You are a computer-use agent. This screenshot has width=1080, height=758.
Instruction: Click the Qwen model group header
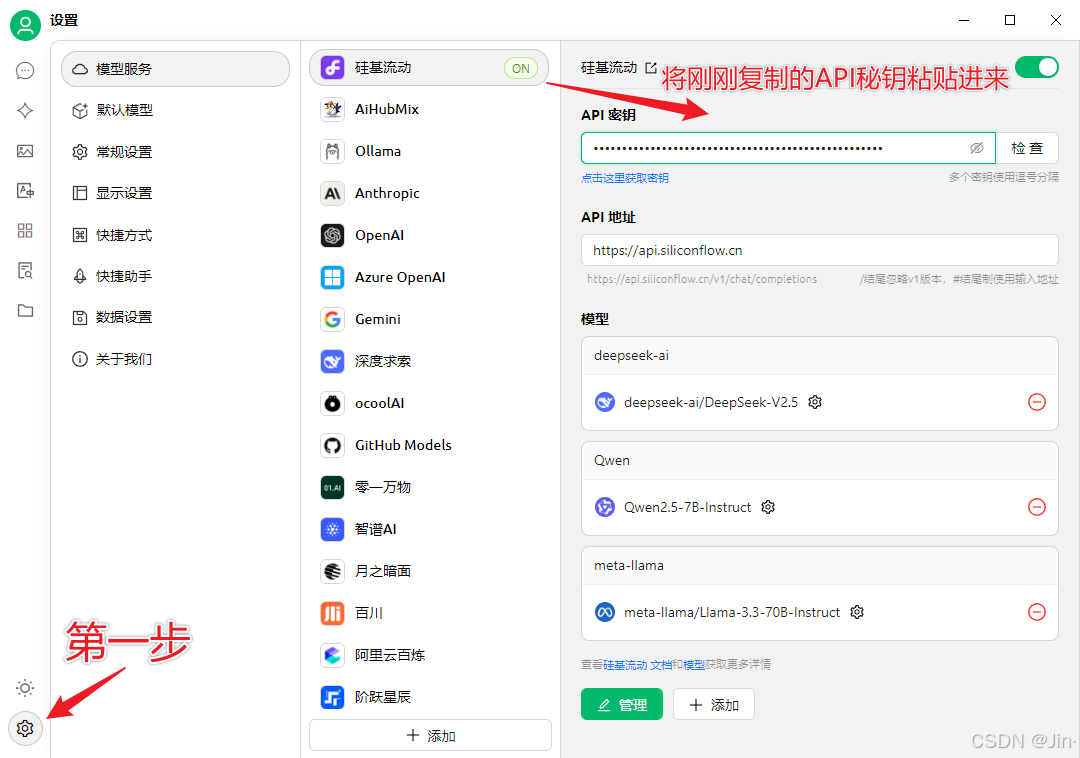820,461
